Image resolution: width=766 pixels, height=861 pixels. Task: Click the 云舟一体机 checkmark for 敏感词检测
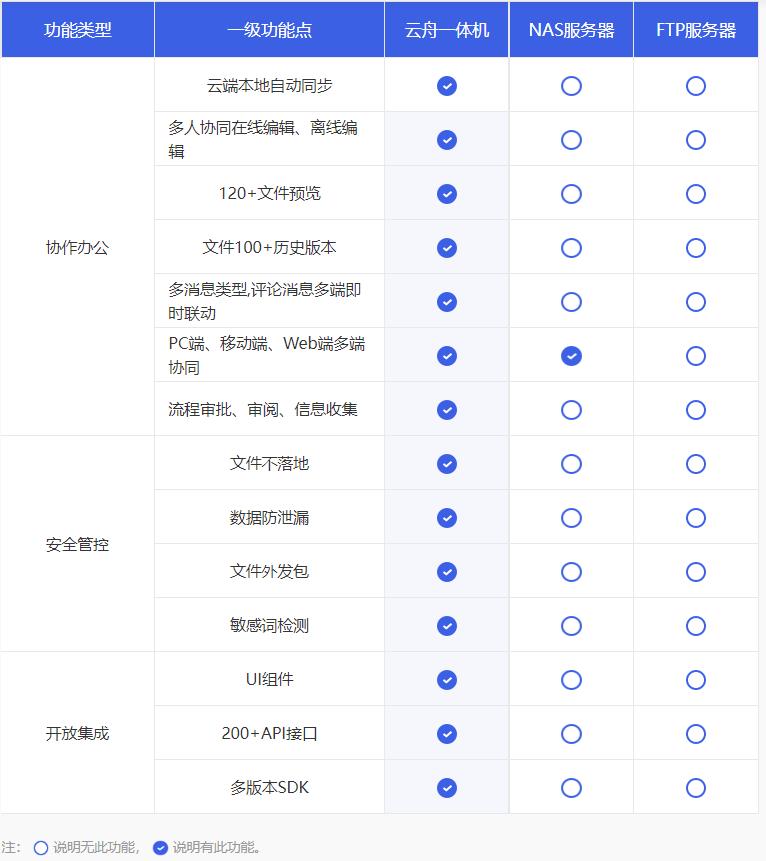[447, 626]
